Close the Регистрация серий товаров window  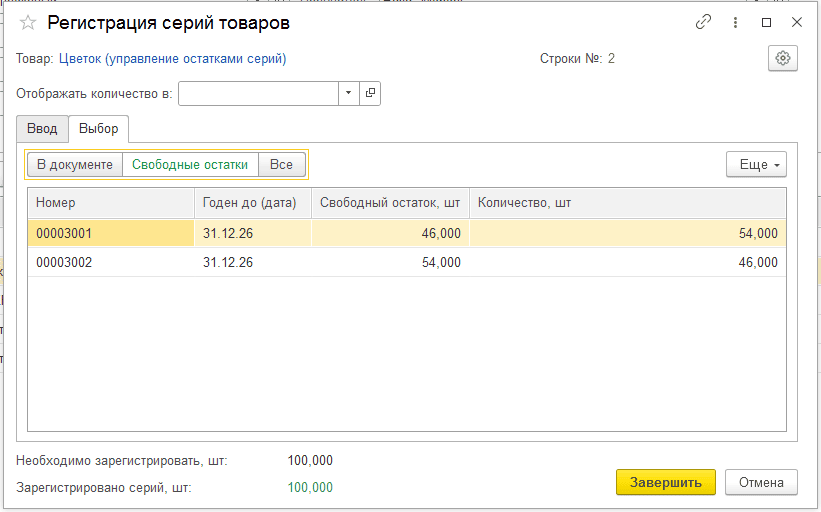(796, 23)
